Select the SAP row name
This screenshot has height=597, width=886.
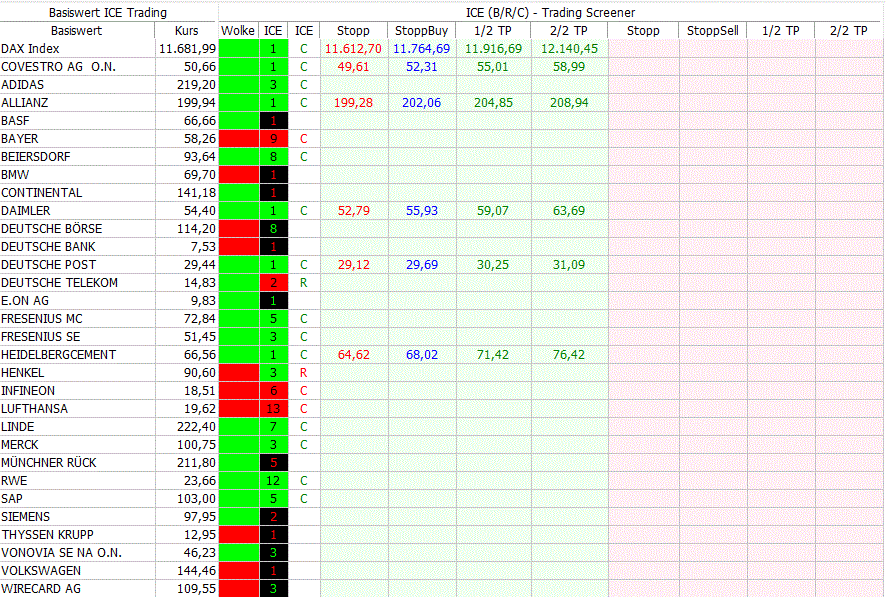coord(12,499)
